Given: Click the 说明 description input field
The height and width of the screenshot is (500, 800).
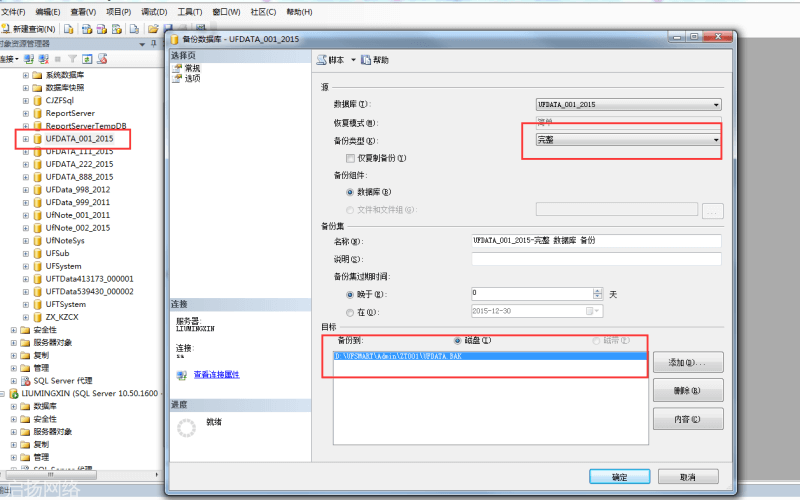Looking at the screenshot, I should pyautogui.click(x=596, y=259).
